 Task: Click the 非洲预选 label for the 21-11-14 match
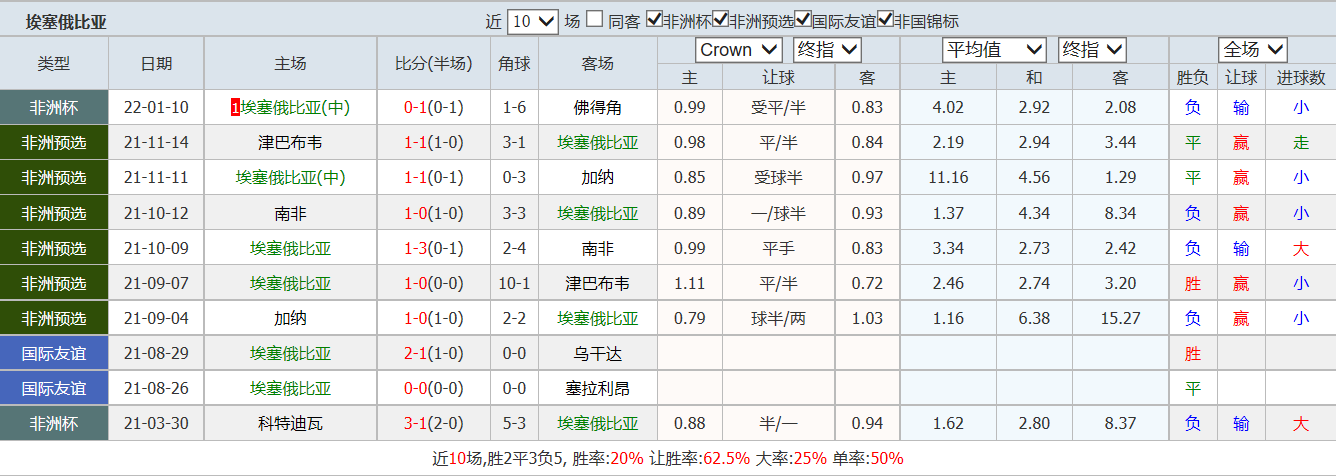click(54, 143)
